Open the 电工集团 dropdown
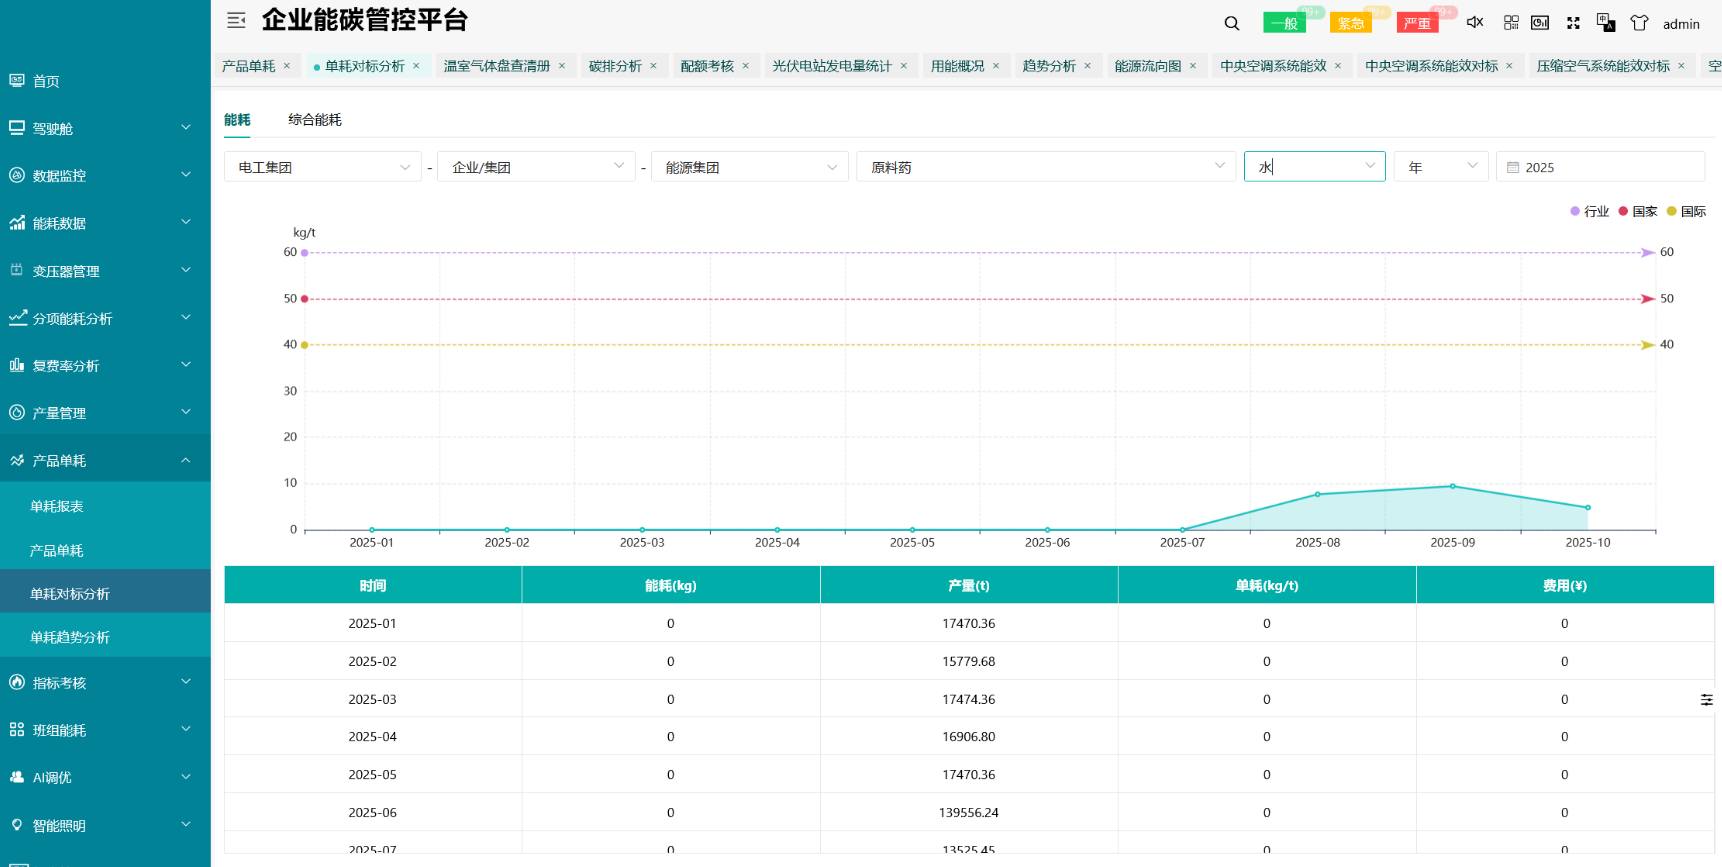This screenshot has width=1722, height=867. click(322, 167)
